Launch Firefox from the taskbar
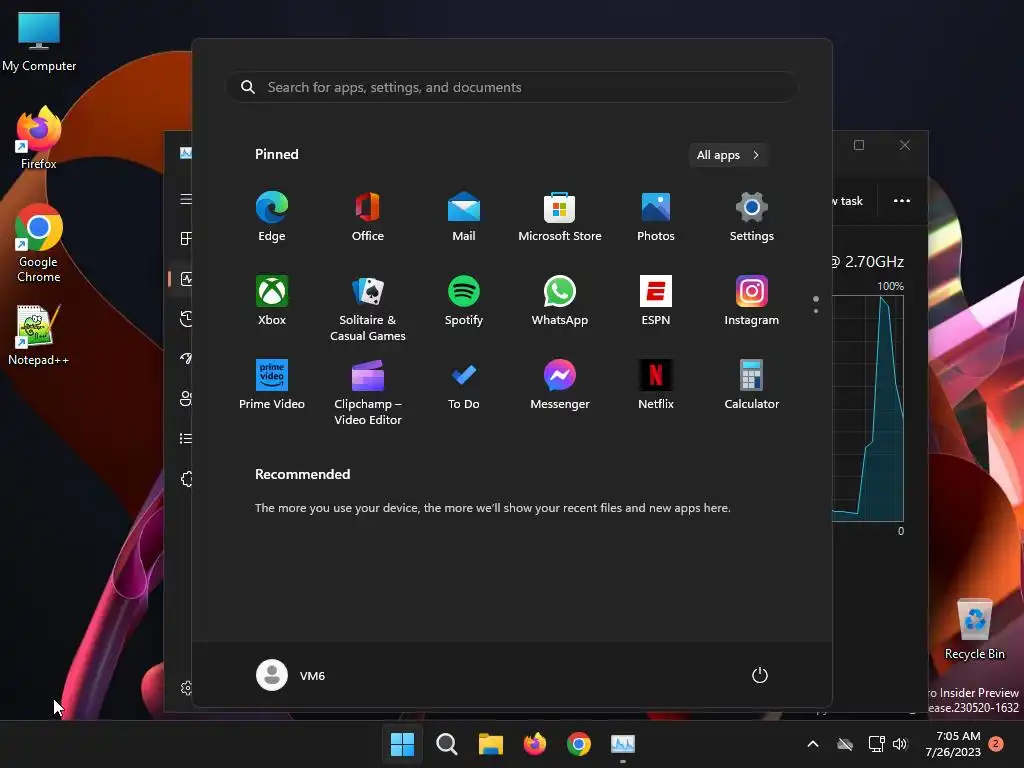This screenshot has height=768, width=1024. (535, 744)
